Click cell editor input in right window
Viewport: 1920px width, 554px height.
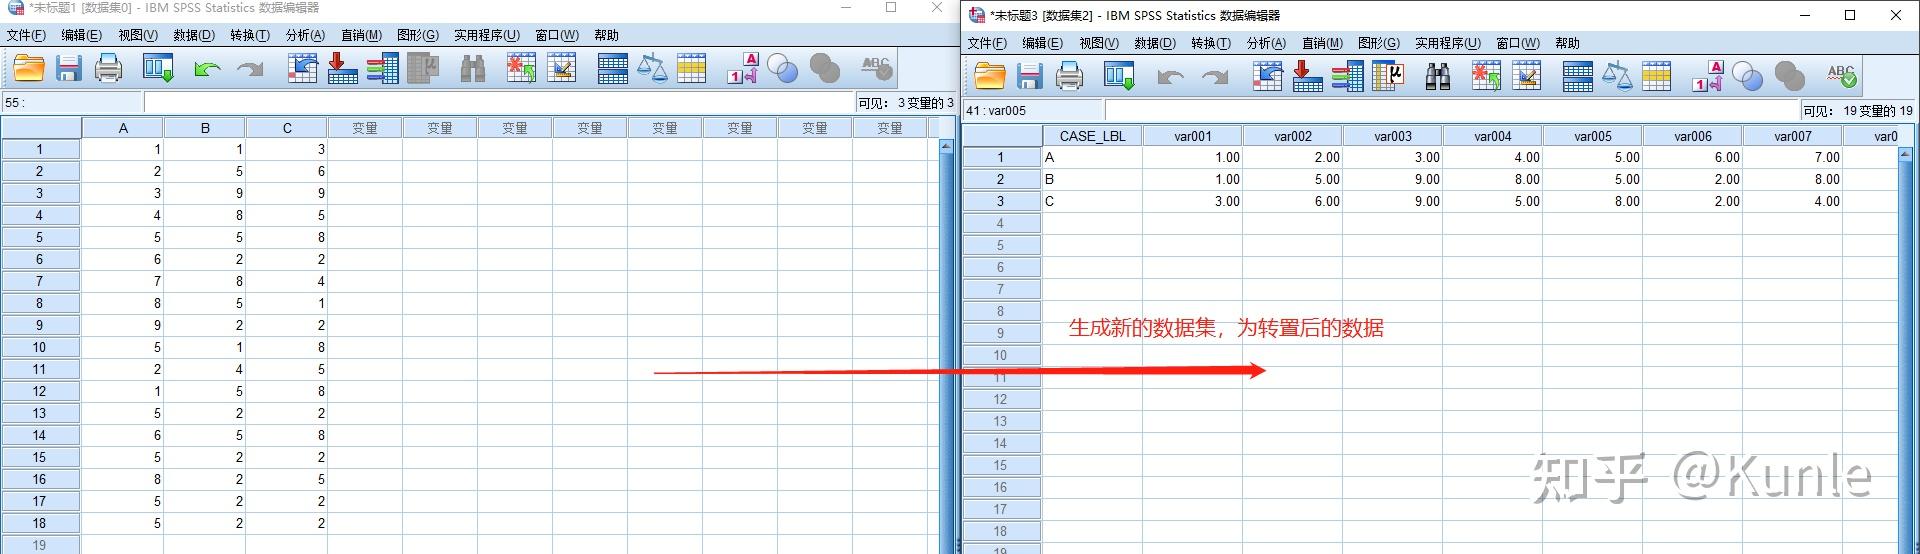pyautogui.click(x=1451, y=110)
